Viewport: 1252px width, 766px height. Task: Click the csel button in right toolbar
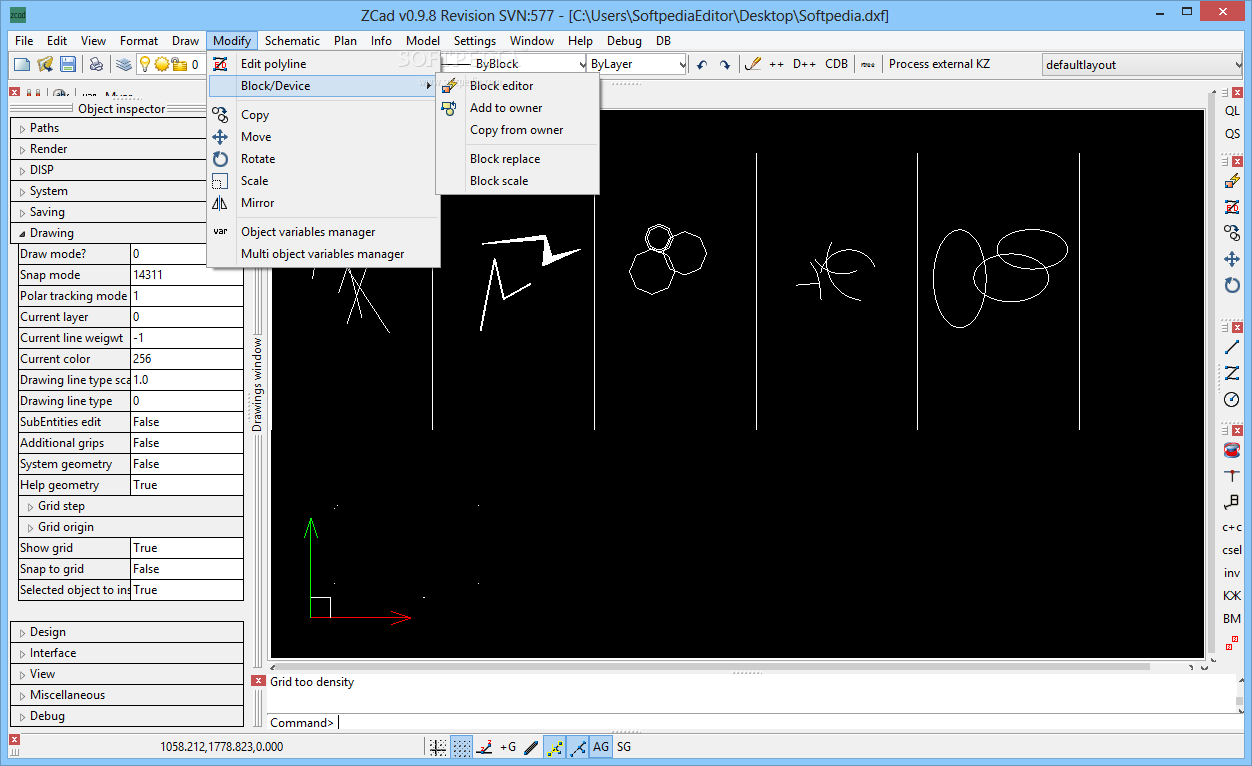[1232, 550]
